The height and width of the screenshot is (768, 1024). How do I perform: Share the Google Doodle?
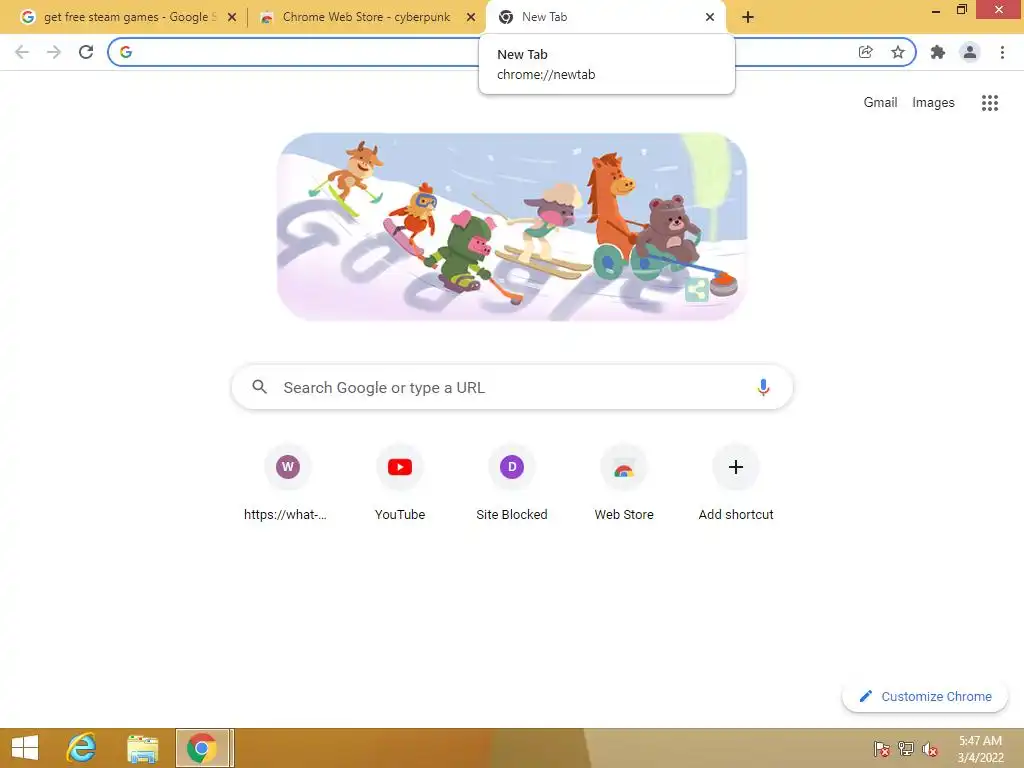point(697,289)
